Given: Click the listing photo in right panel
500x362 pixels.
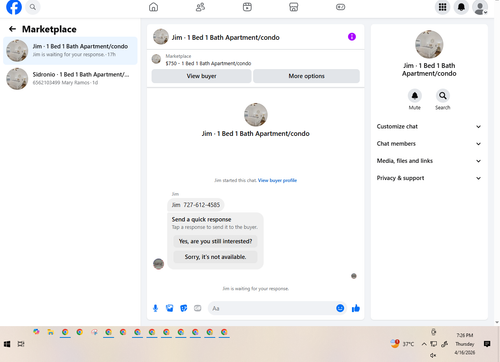Looking at the screenshot, I should [x=429, y=44].
